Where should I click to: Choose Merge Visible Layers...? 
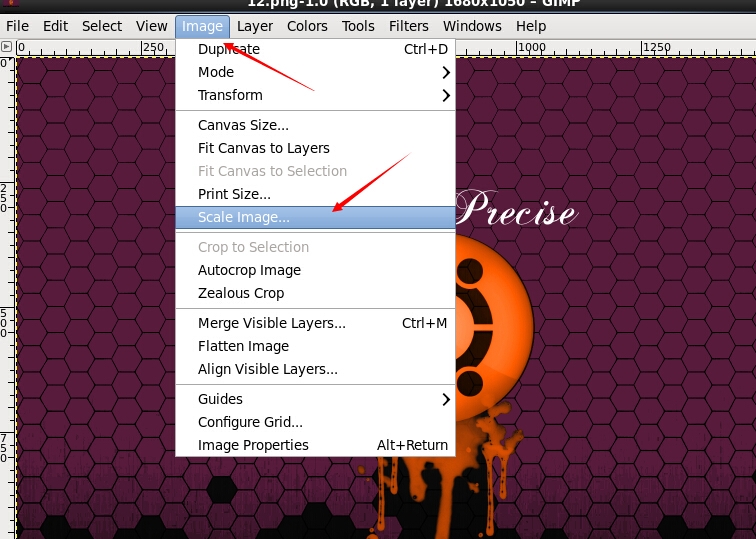click(x=315, y=323)
